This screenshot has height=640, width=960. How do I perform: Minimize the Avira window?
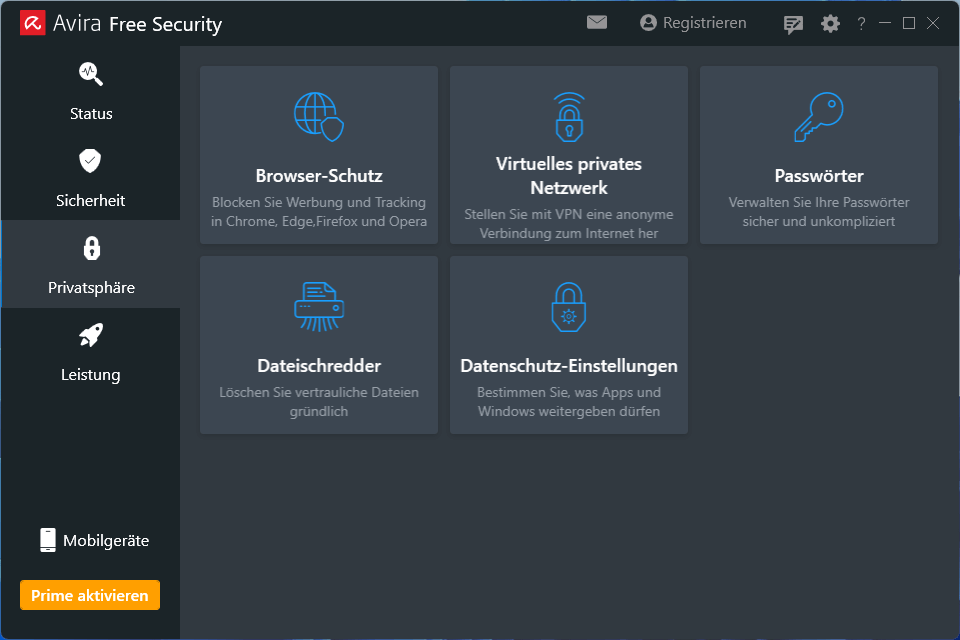(885, 23)
